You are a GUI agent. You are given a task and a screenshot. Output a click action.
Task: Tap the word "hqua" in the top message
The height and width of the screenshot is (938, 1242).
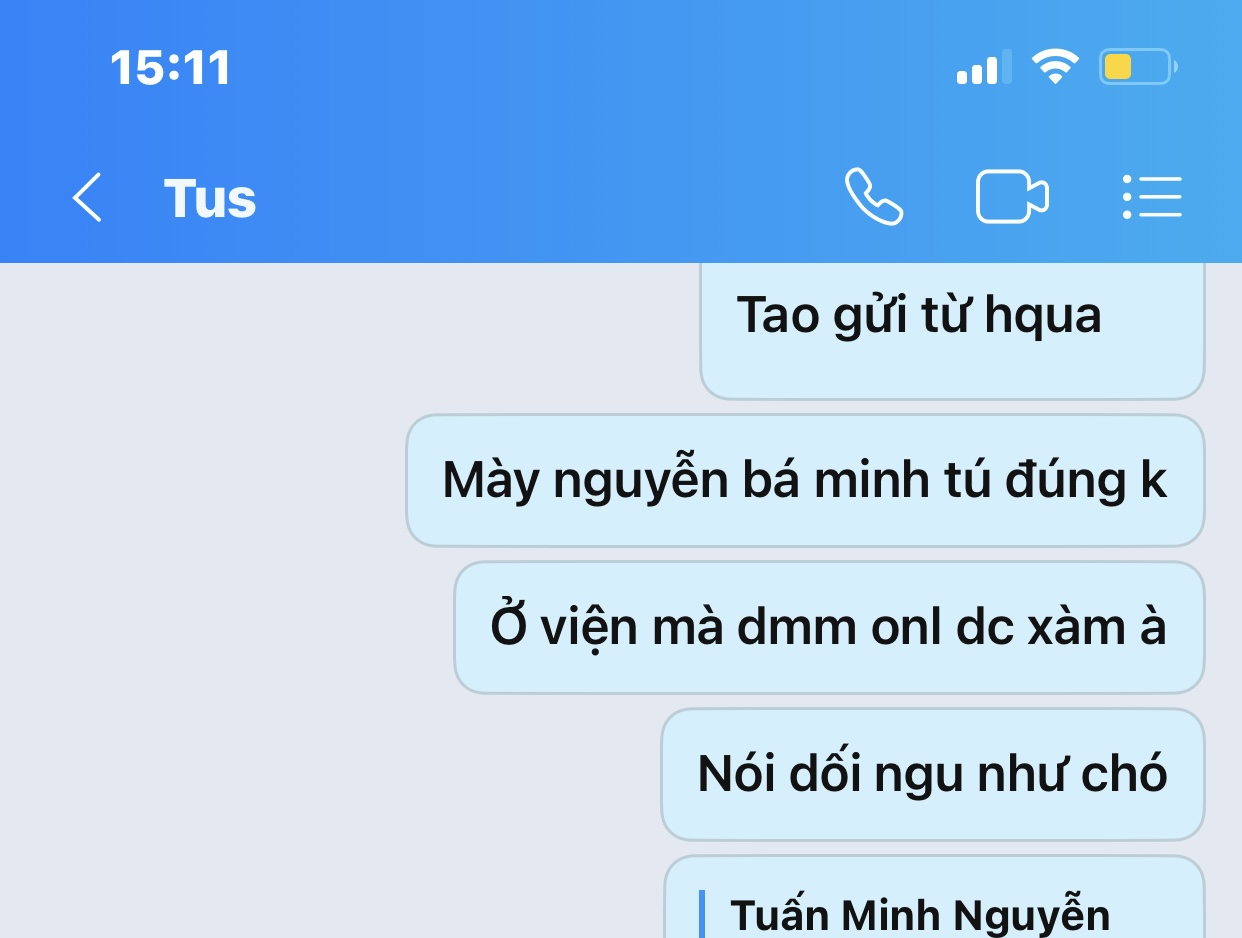(1043, 316)
